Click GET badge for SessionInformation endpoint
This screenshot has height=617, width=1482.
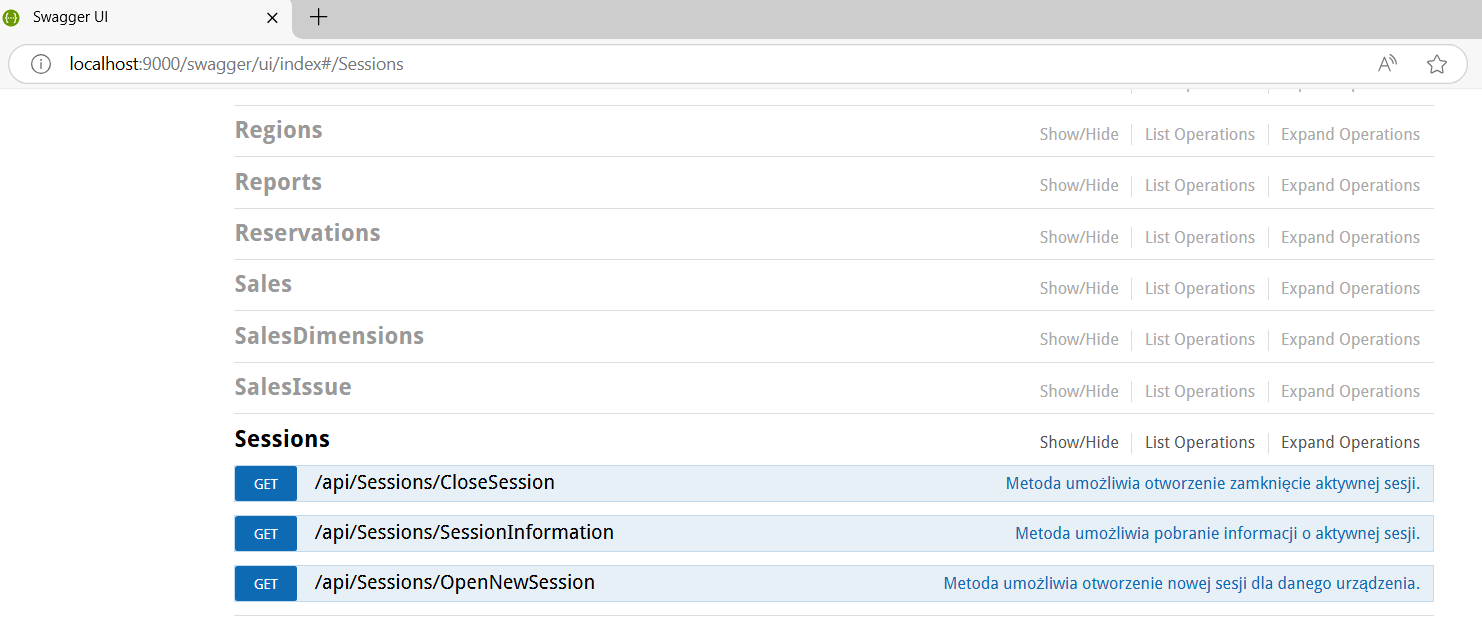click(x=266, y=534)
